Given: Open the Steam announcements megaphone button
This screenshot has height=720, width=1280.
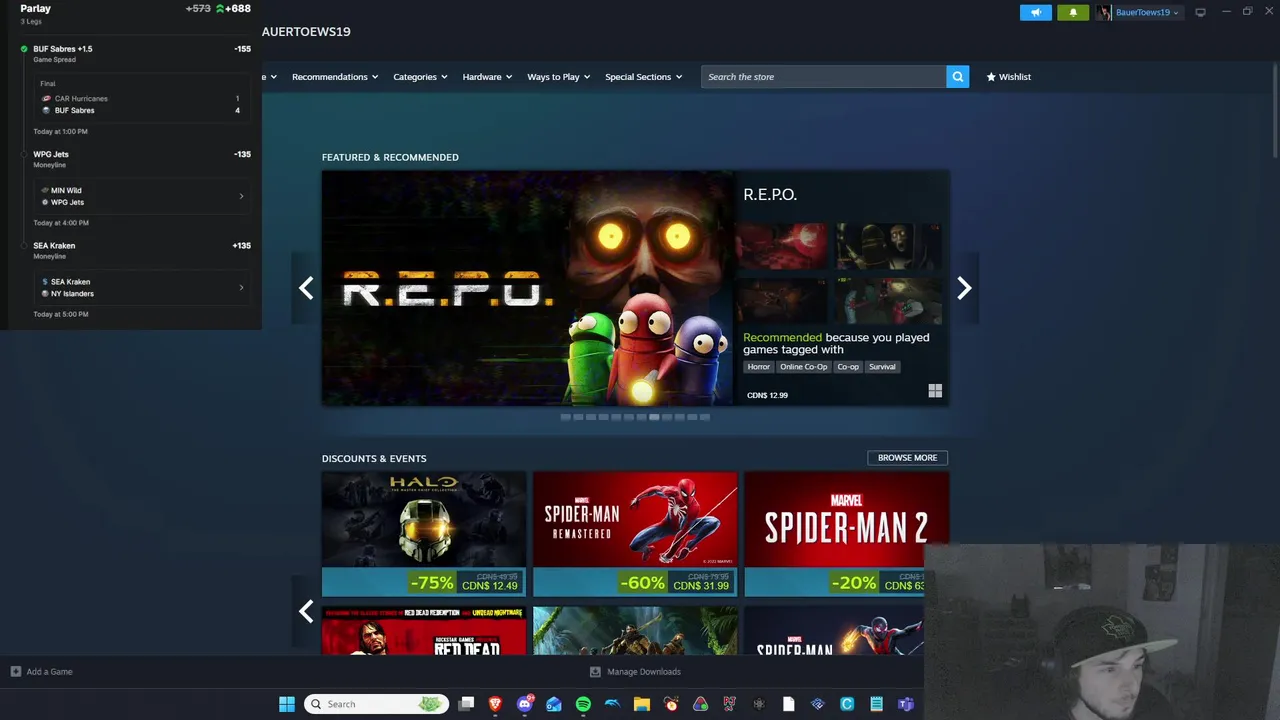Looking at the screenshot, I should tap(1035, 12).
